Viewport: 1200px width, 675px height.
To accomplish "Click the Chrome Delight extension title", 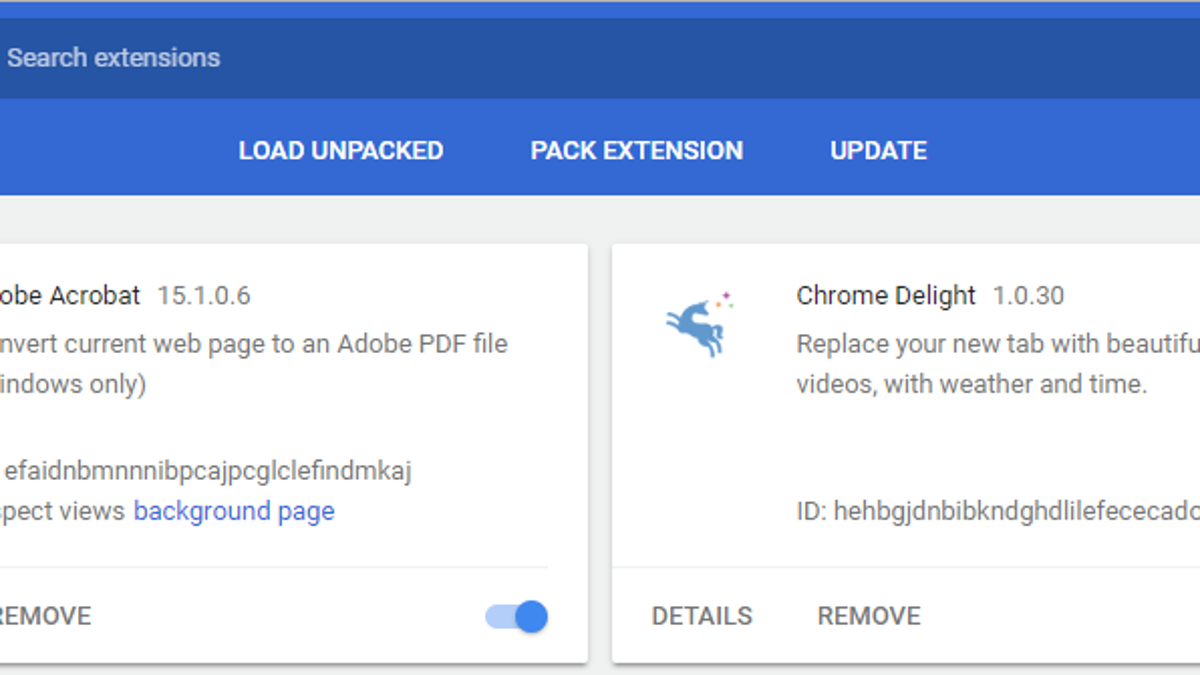I will (x=886, y=296).
